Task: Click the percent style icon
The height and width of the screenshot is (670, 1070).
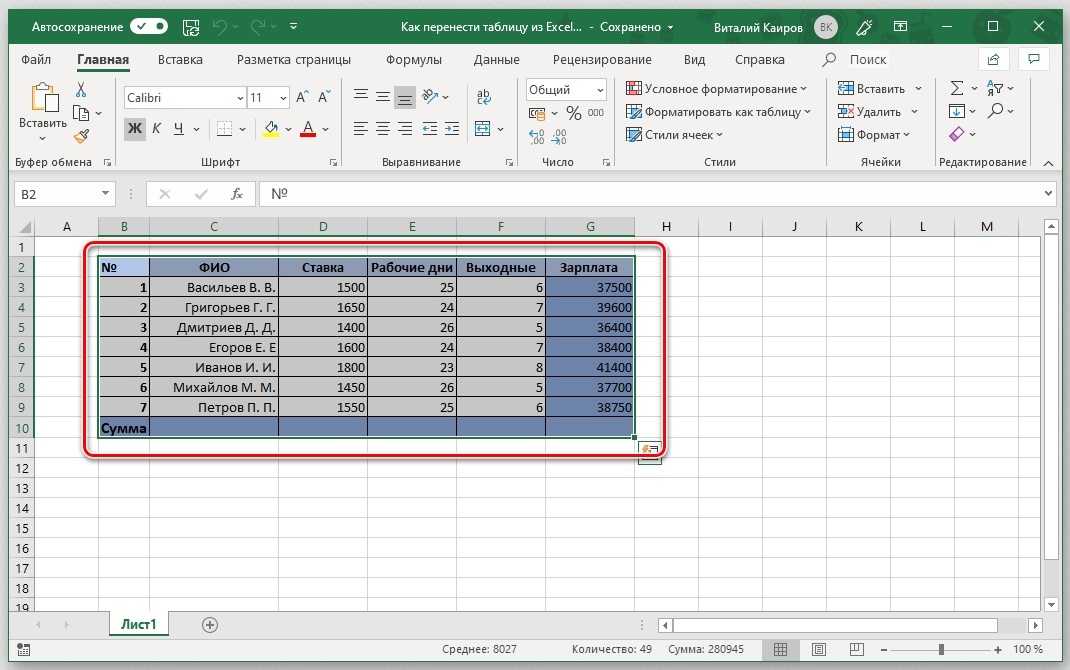Action: click(573, 114)
